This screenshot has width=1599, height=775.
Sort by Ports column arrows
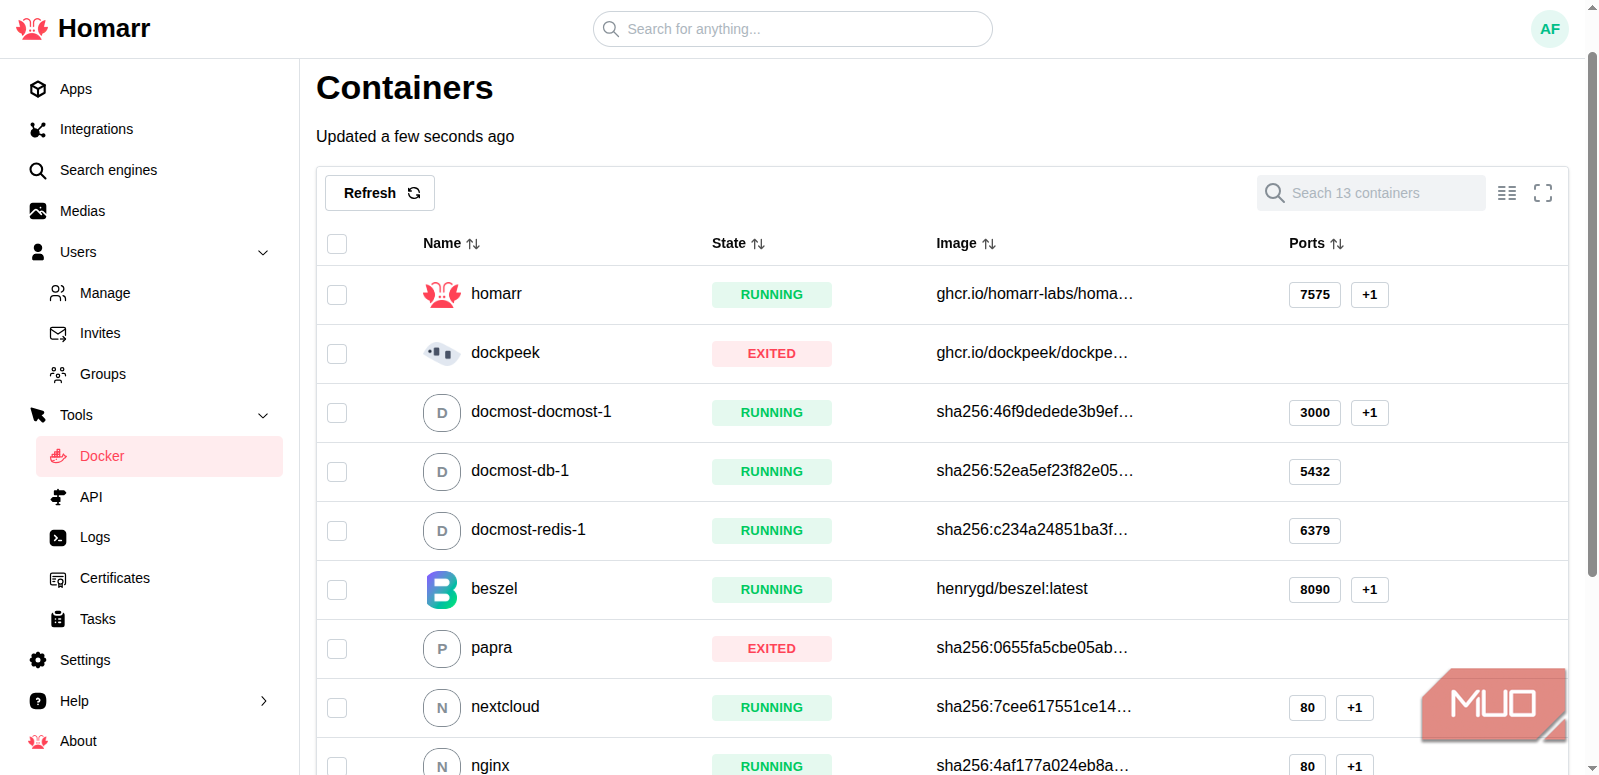pyautogui.click(x=1337, y=244)
